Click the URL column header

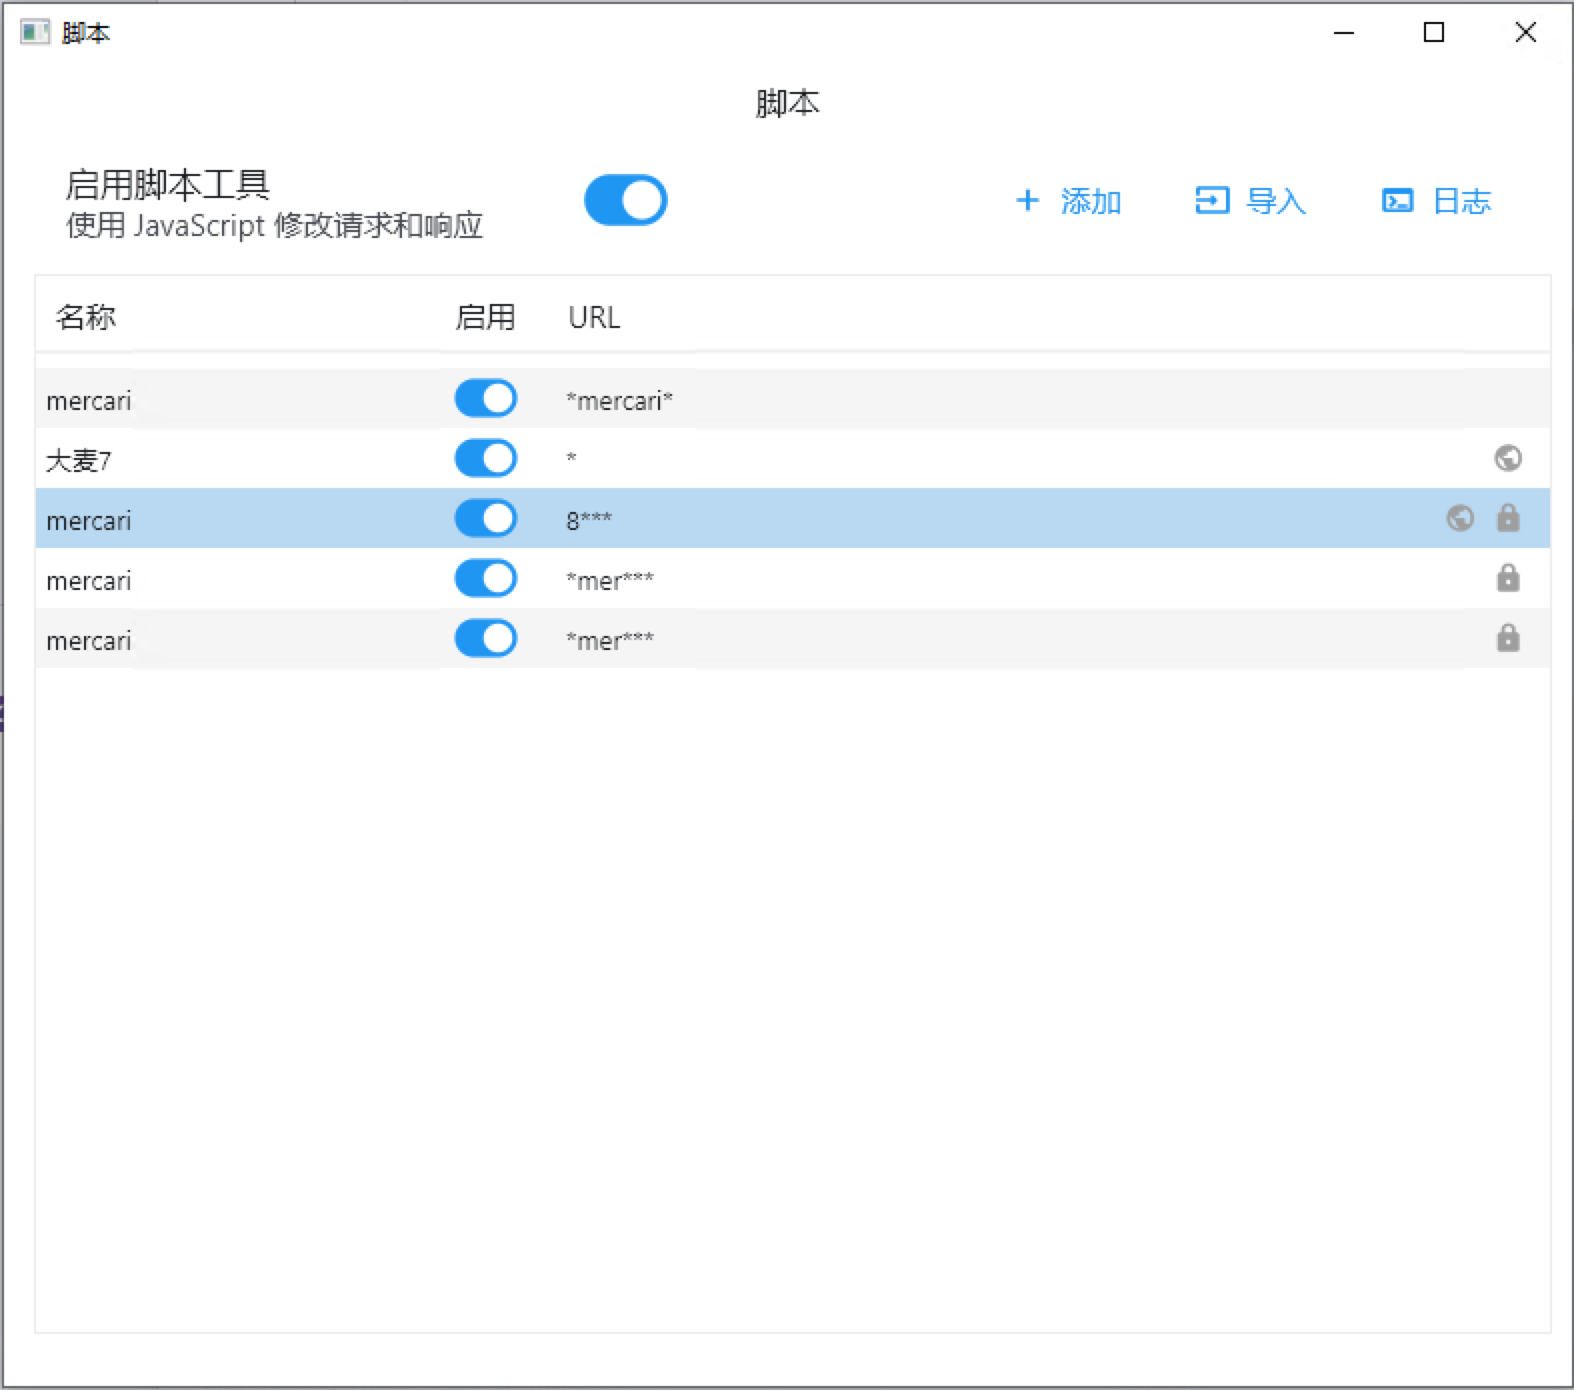point(594,318)
